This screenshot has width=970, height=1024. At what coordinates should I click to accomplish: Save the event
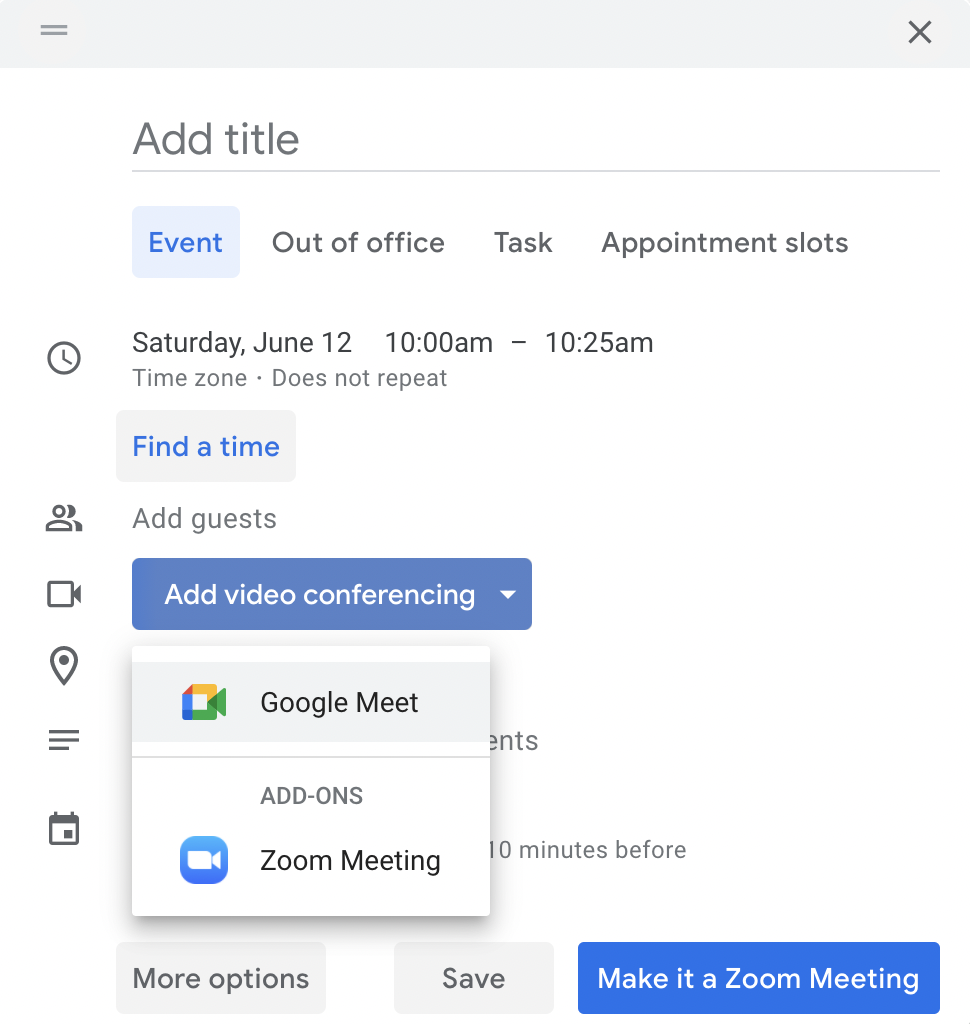(x=473, y=978)
